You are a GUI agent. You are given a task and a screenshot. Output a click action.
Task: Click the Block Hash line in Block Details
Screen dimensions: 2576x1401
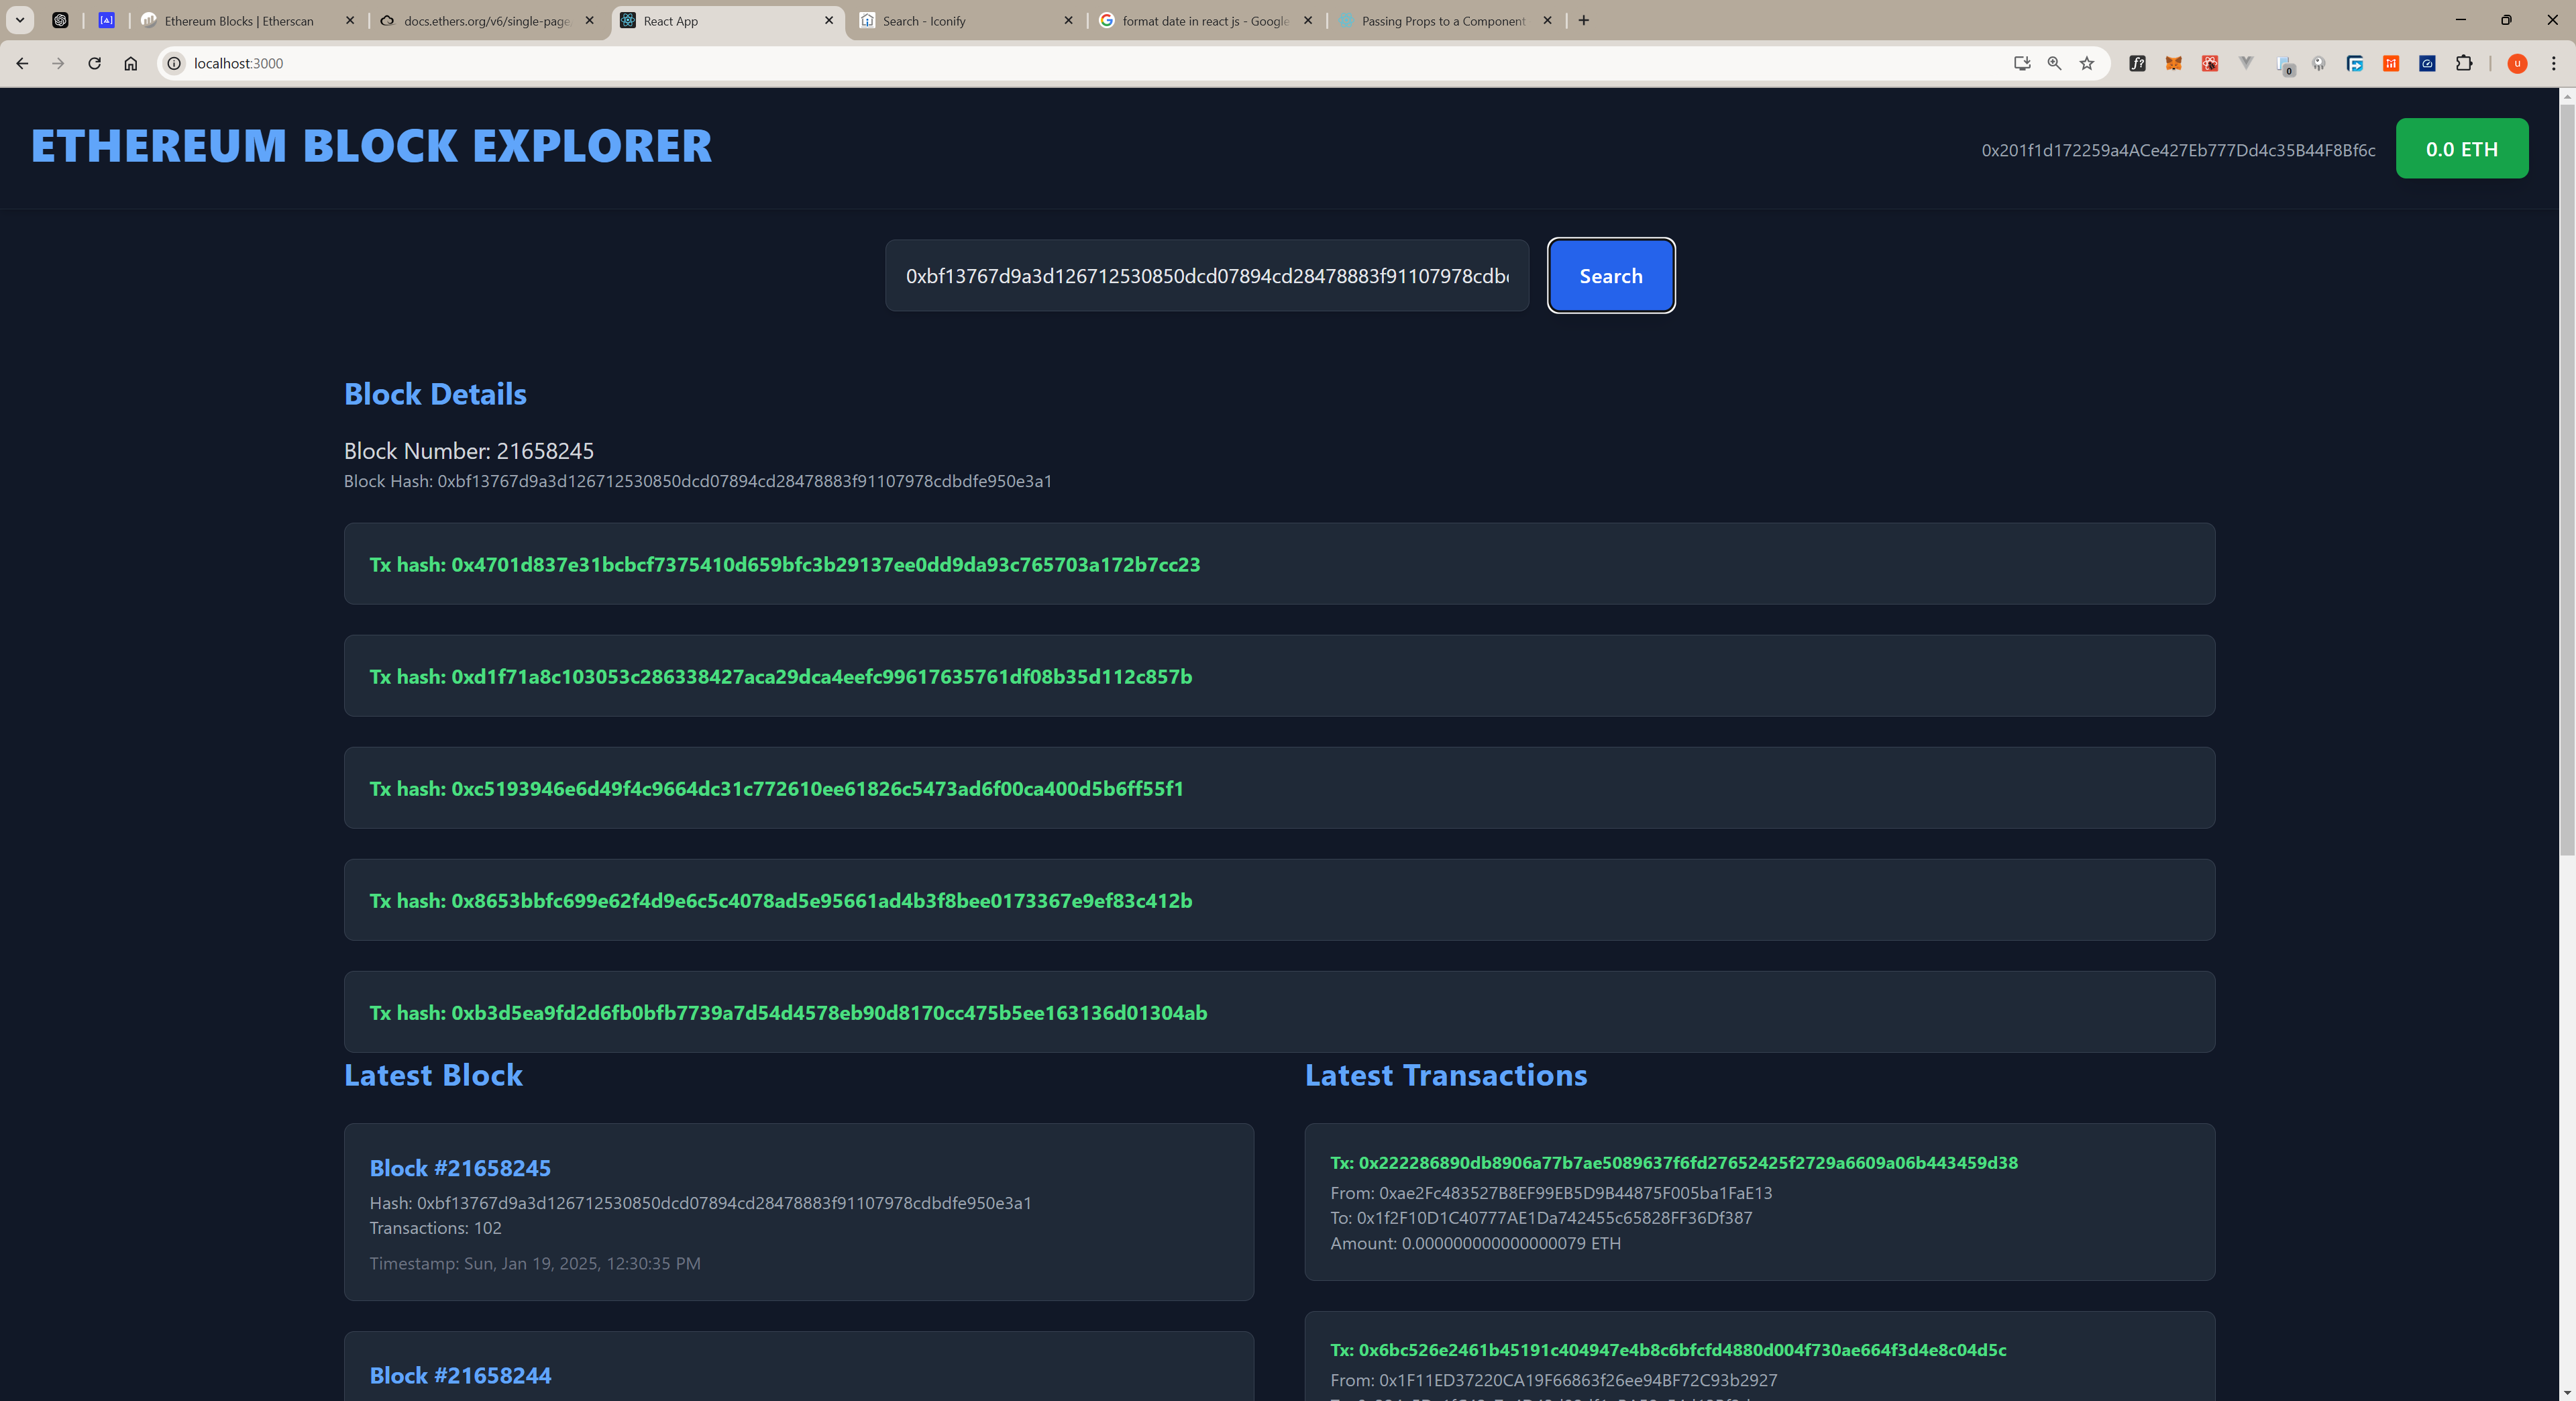[698, 481]
